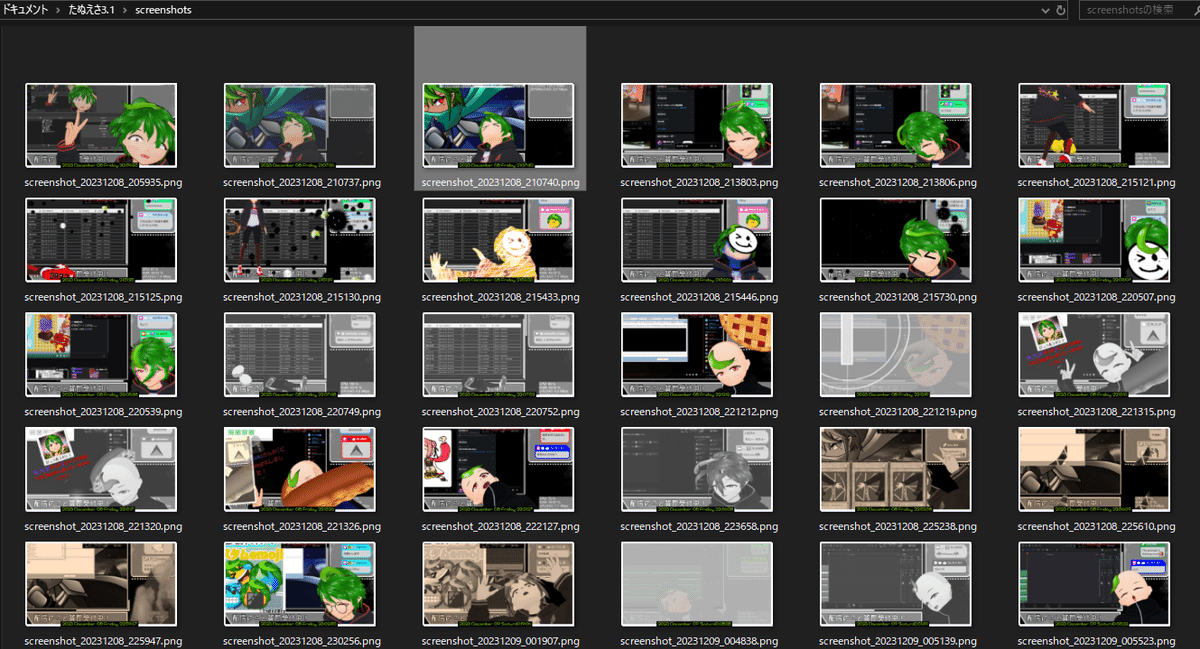Select thumbnail screenshot_20231209_005139.png

tap(896, 584)
